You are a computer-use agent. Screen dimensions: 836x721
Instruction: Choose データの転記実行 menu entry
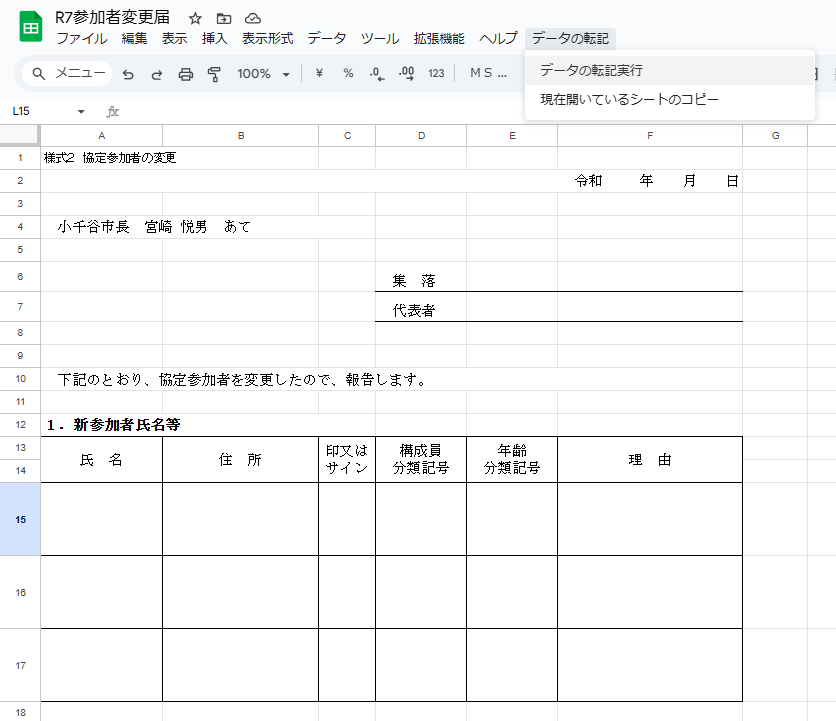(x=670, y=70)
